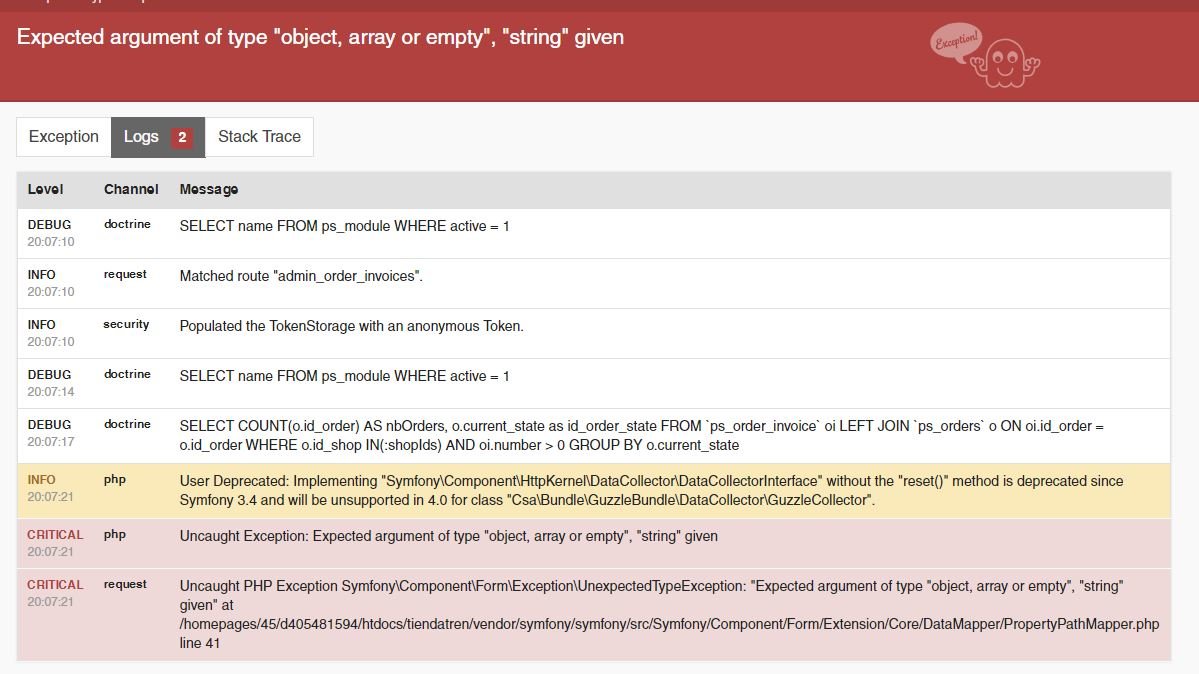This screenshot has height=674, width=1199.
Task: Click the doctrine channel in the 20:07:17 row
Action: coord(127,424)
